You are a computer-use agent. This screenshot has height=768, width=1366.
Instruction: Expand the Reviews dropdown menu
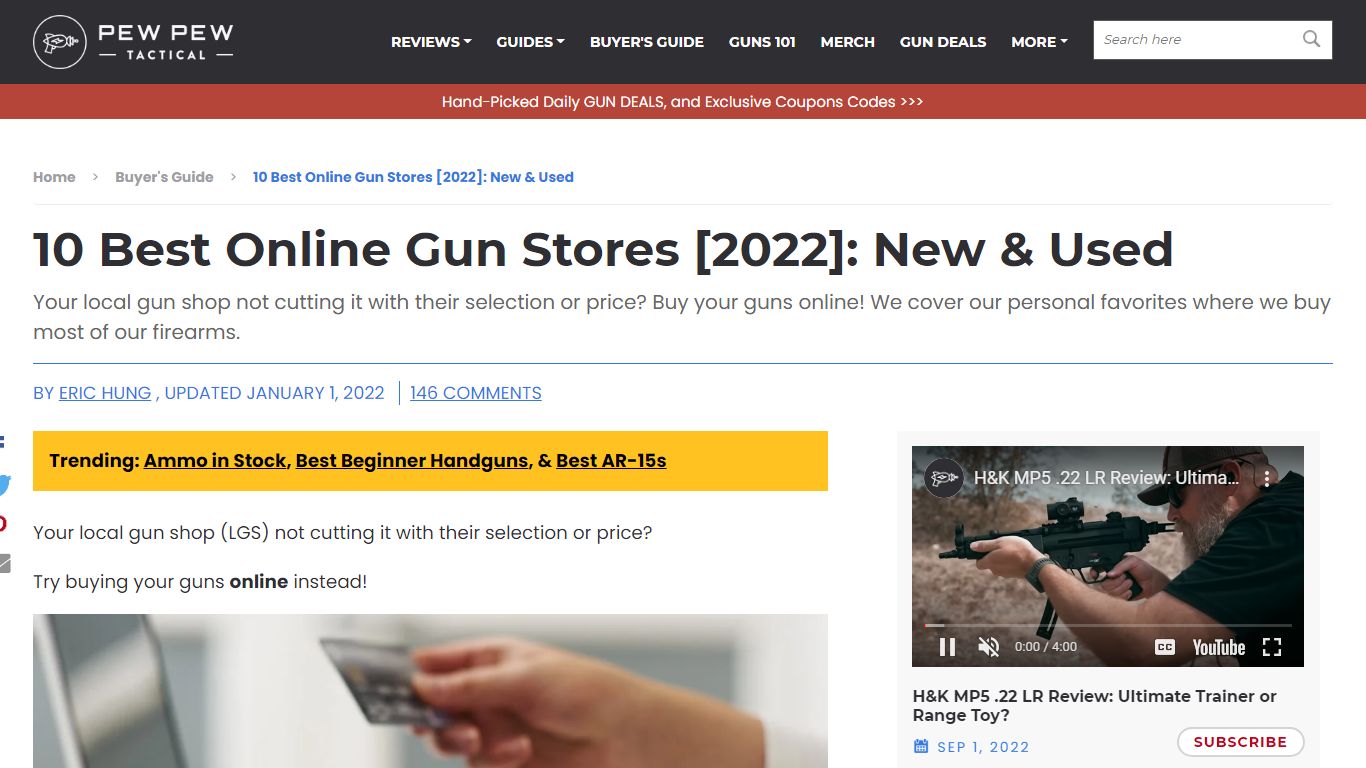click(x=431, y=42)
